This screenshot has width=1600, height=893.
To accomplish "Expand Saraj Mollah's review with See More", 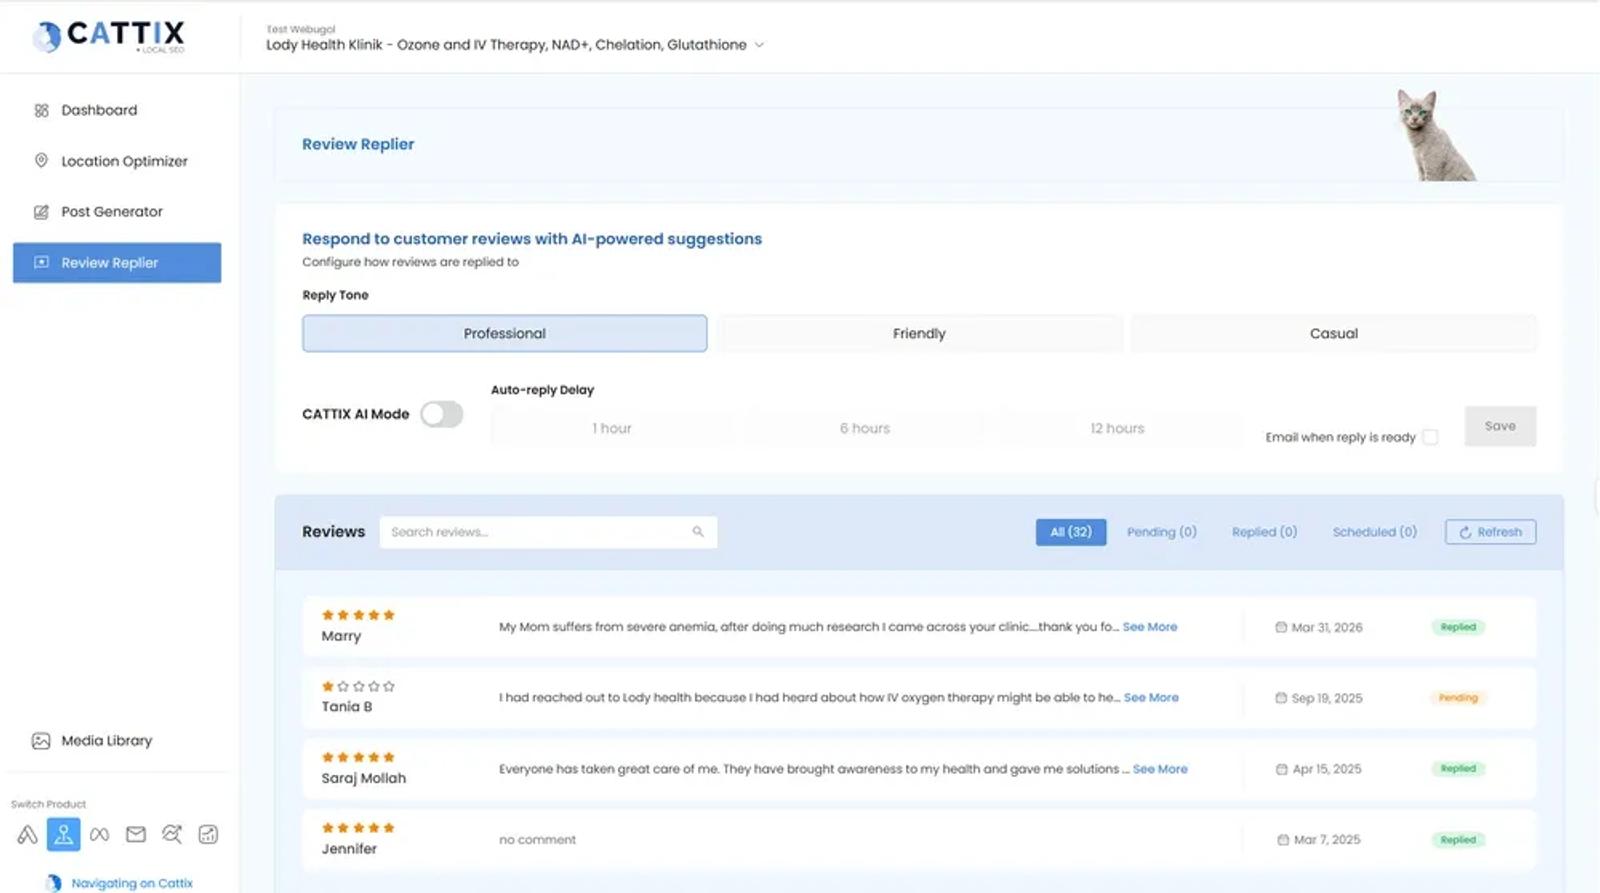I will (1160, 769).
